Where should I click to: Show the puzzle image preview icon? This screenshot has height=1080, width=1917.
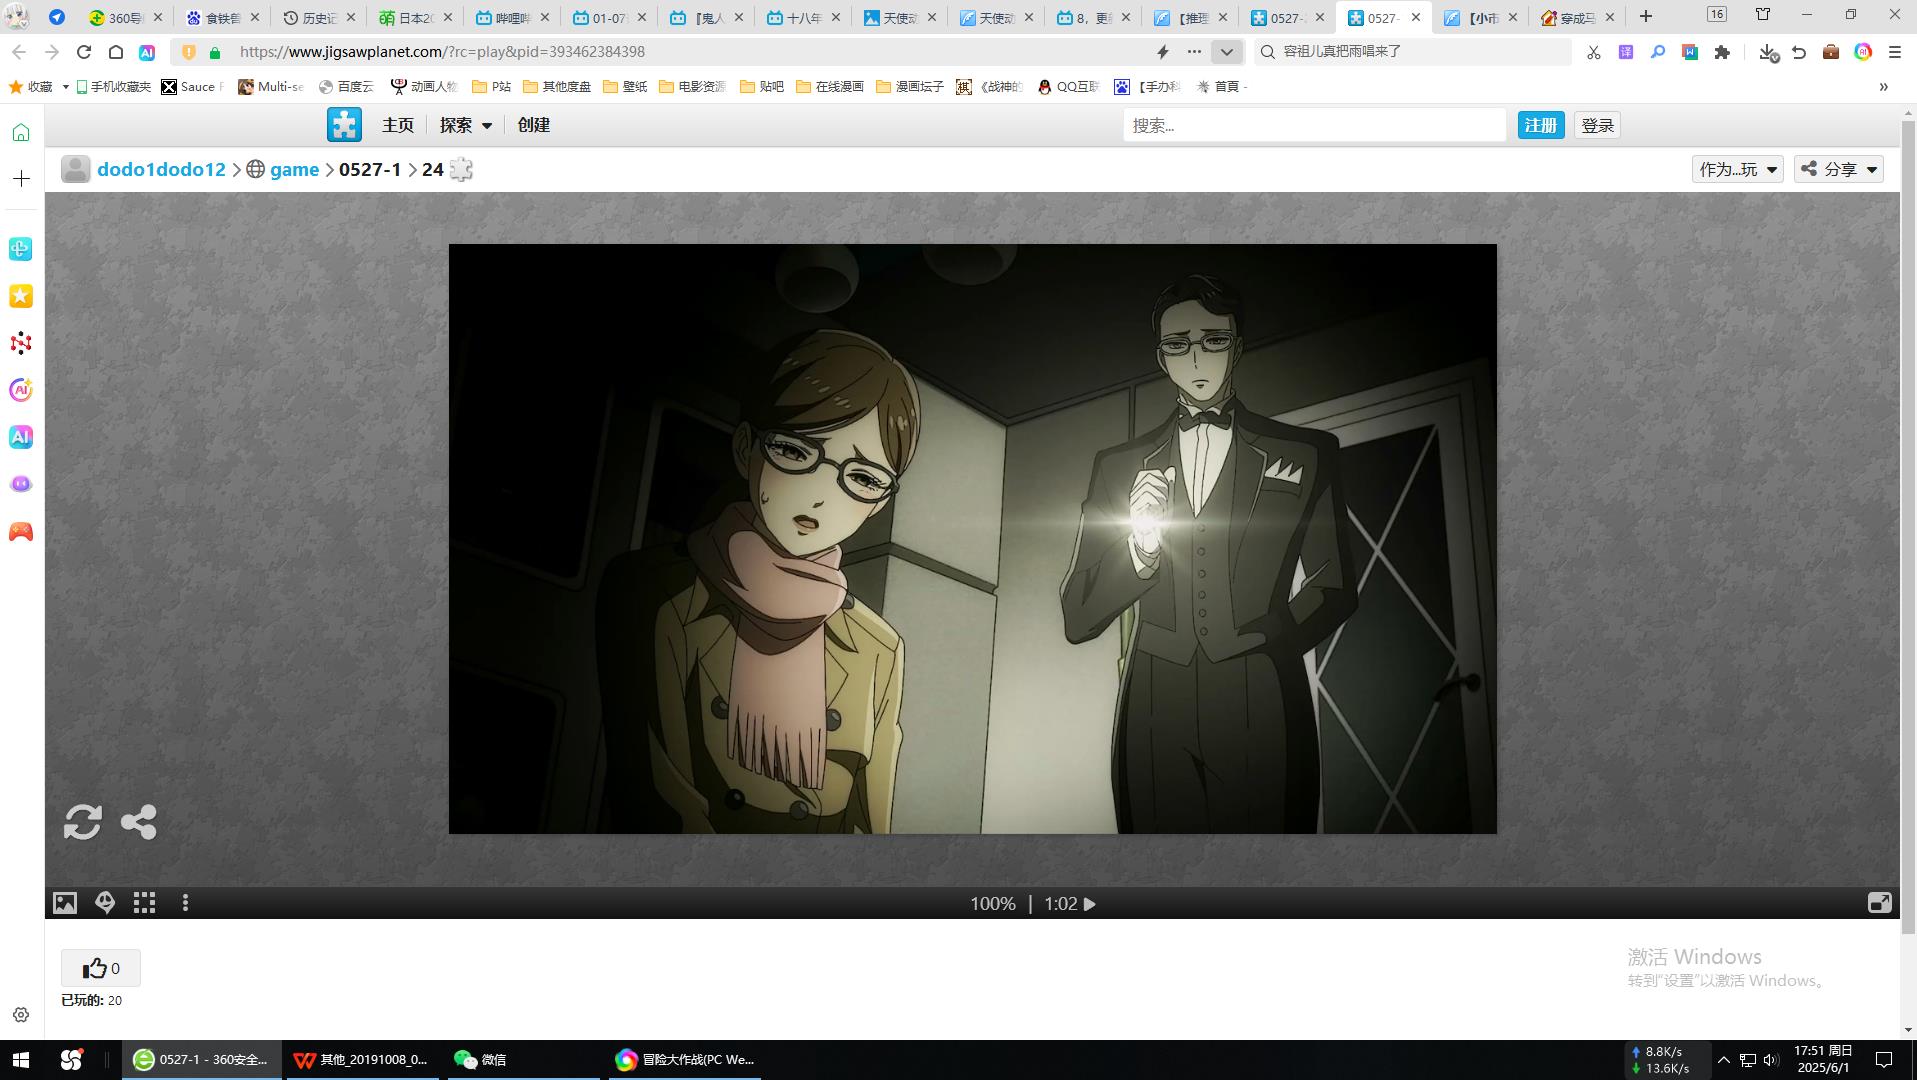(65, 903)
